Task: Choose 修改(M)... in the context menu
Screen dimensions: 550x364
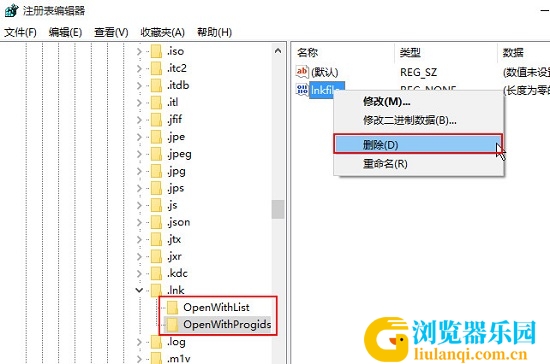Action: [387, 102]
